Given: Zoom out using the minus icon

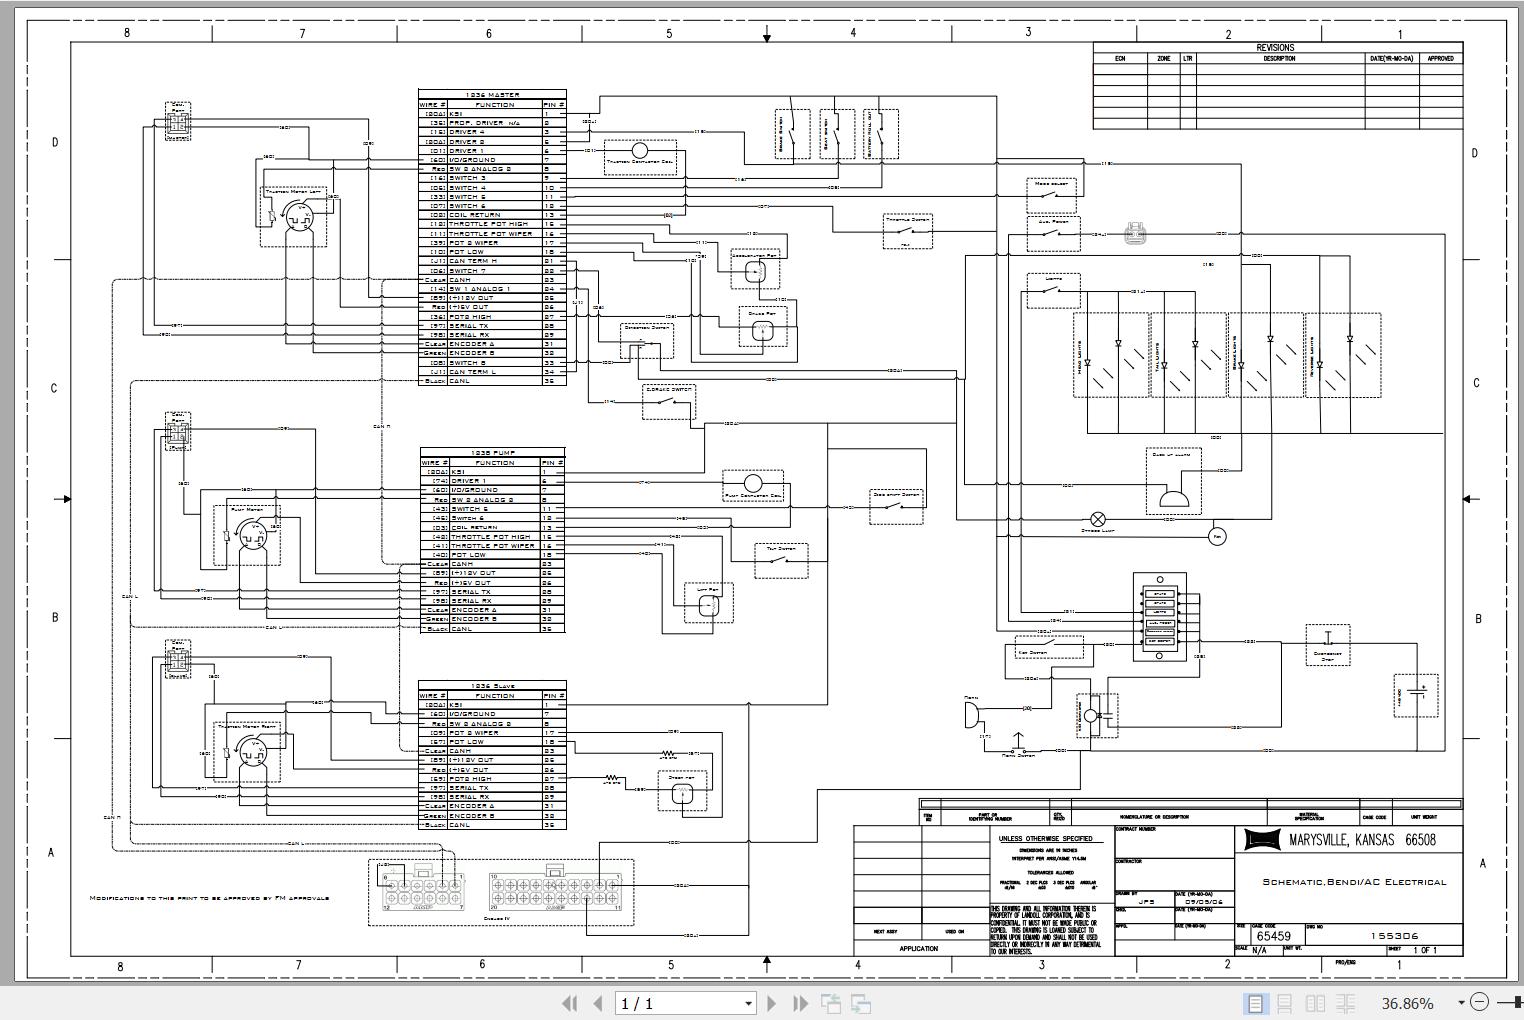Looking at the screenshot, I should (x=1480, y=1002).
